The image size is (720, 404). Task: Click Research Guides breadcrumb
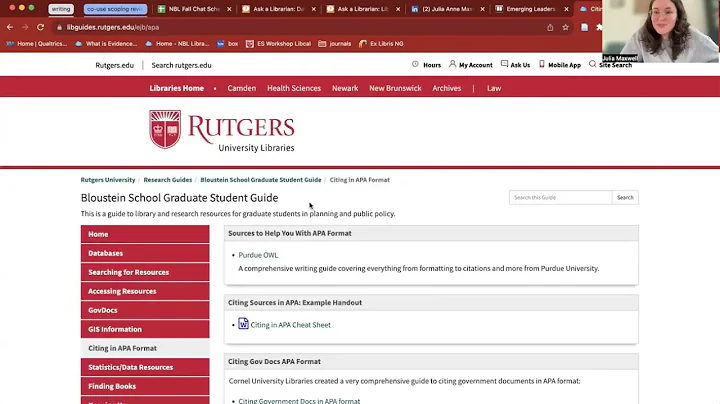[168, 180]
